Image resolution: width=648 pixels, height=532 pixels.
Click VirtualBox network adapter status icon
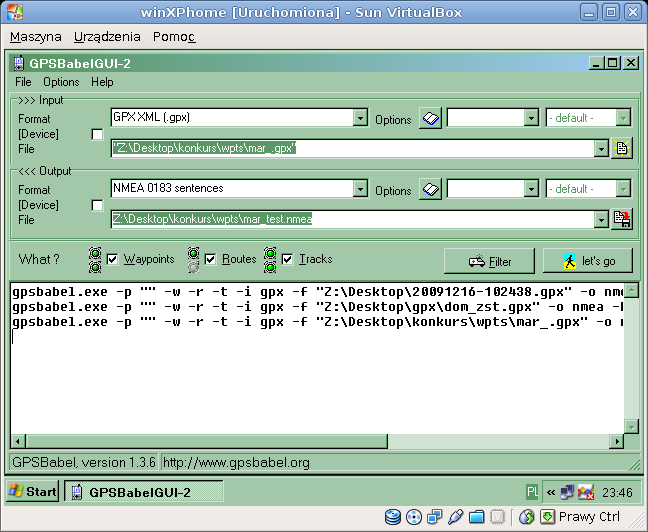point(434,517)
